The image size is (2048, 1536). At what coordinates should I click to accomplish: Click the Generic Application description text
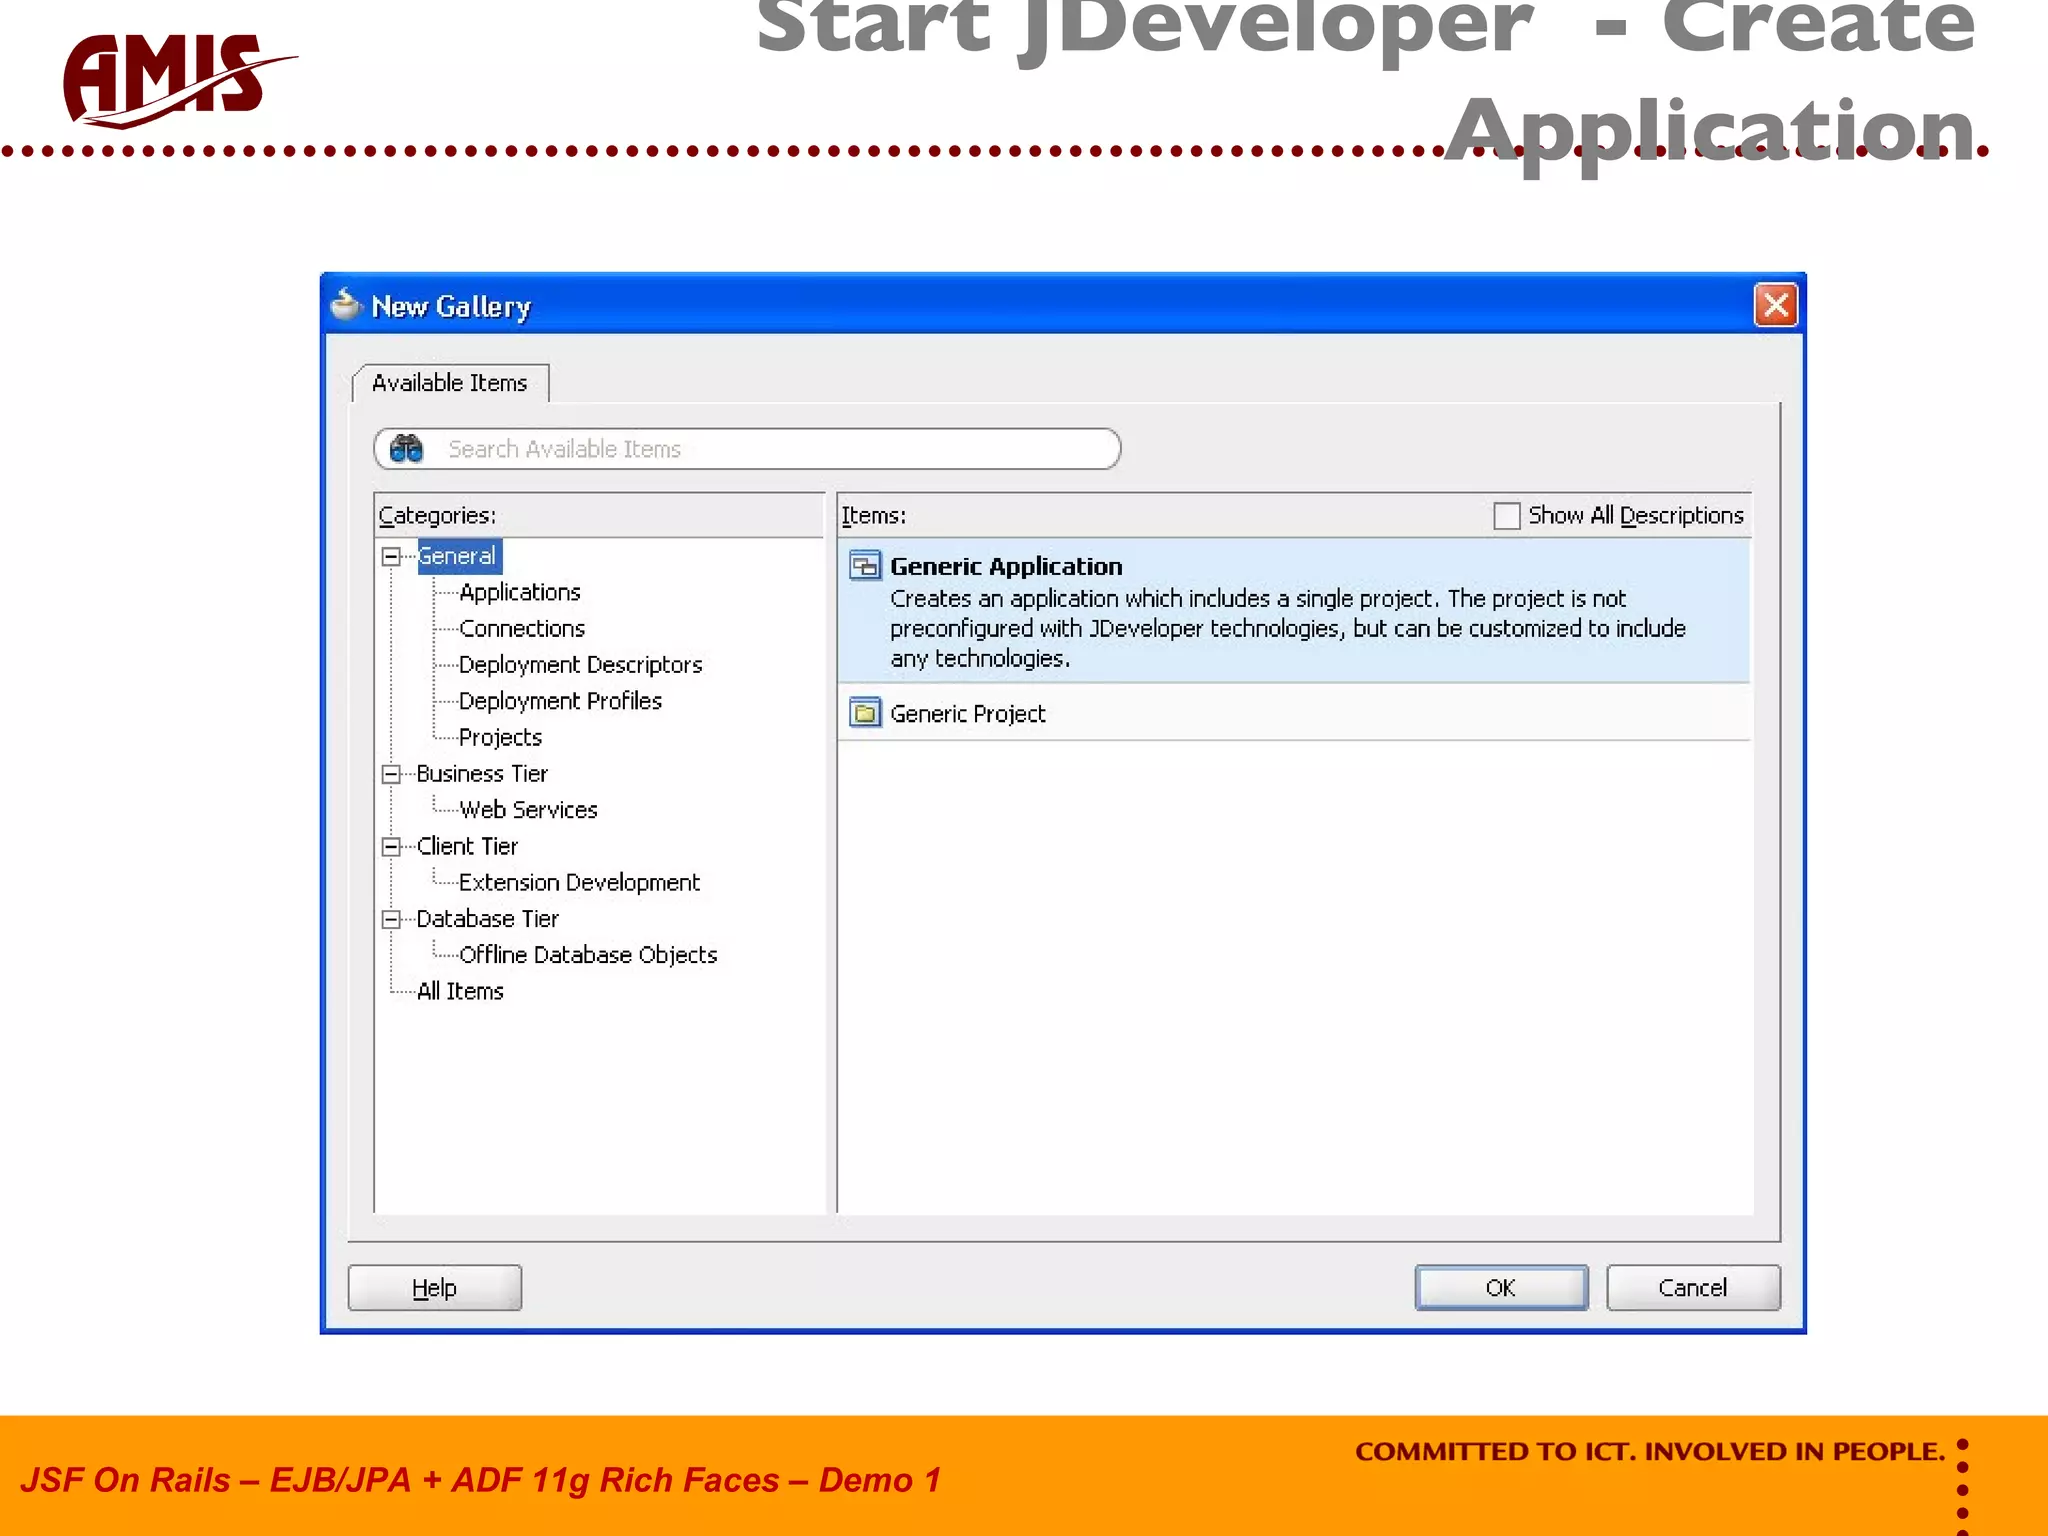point(1288,628)
